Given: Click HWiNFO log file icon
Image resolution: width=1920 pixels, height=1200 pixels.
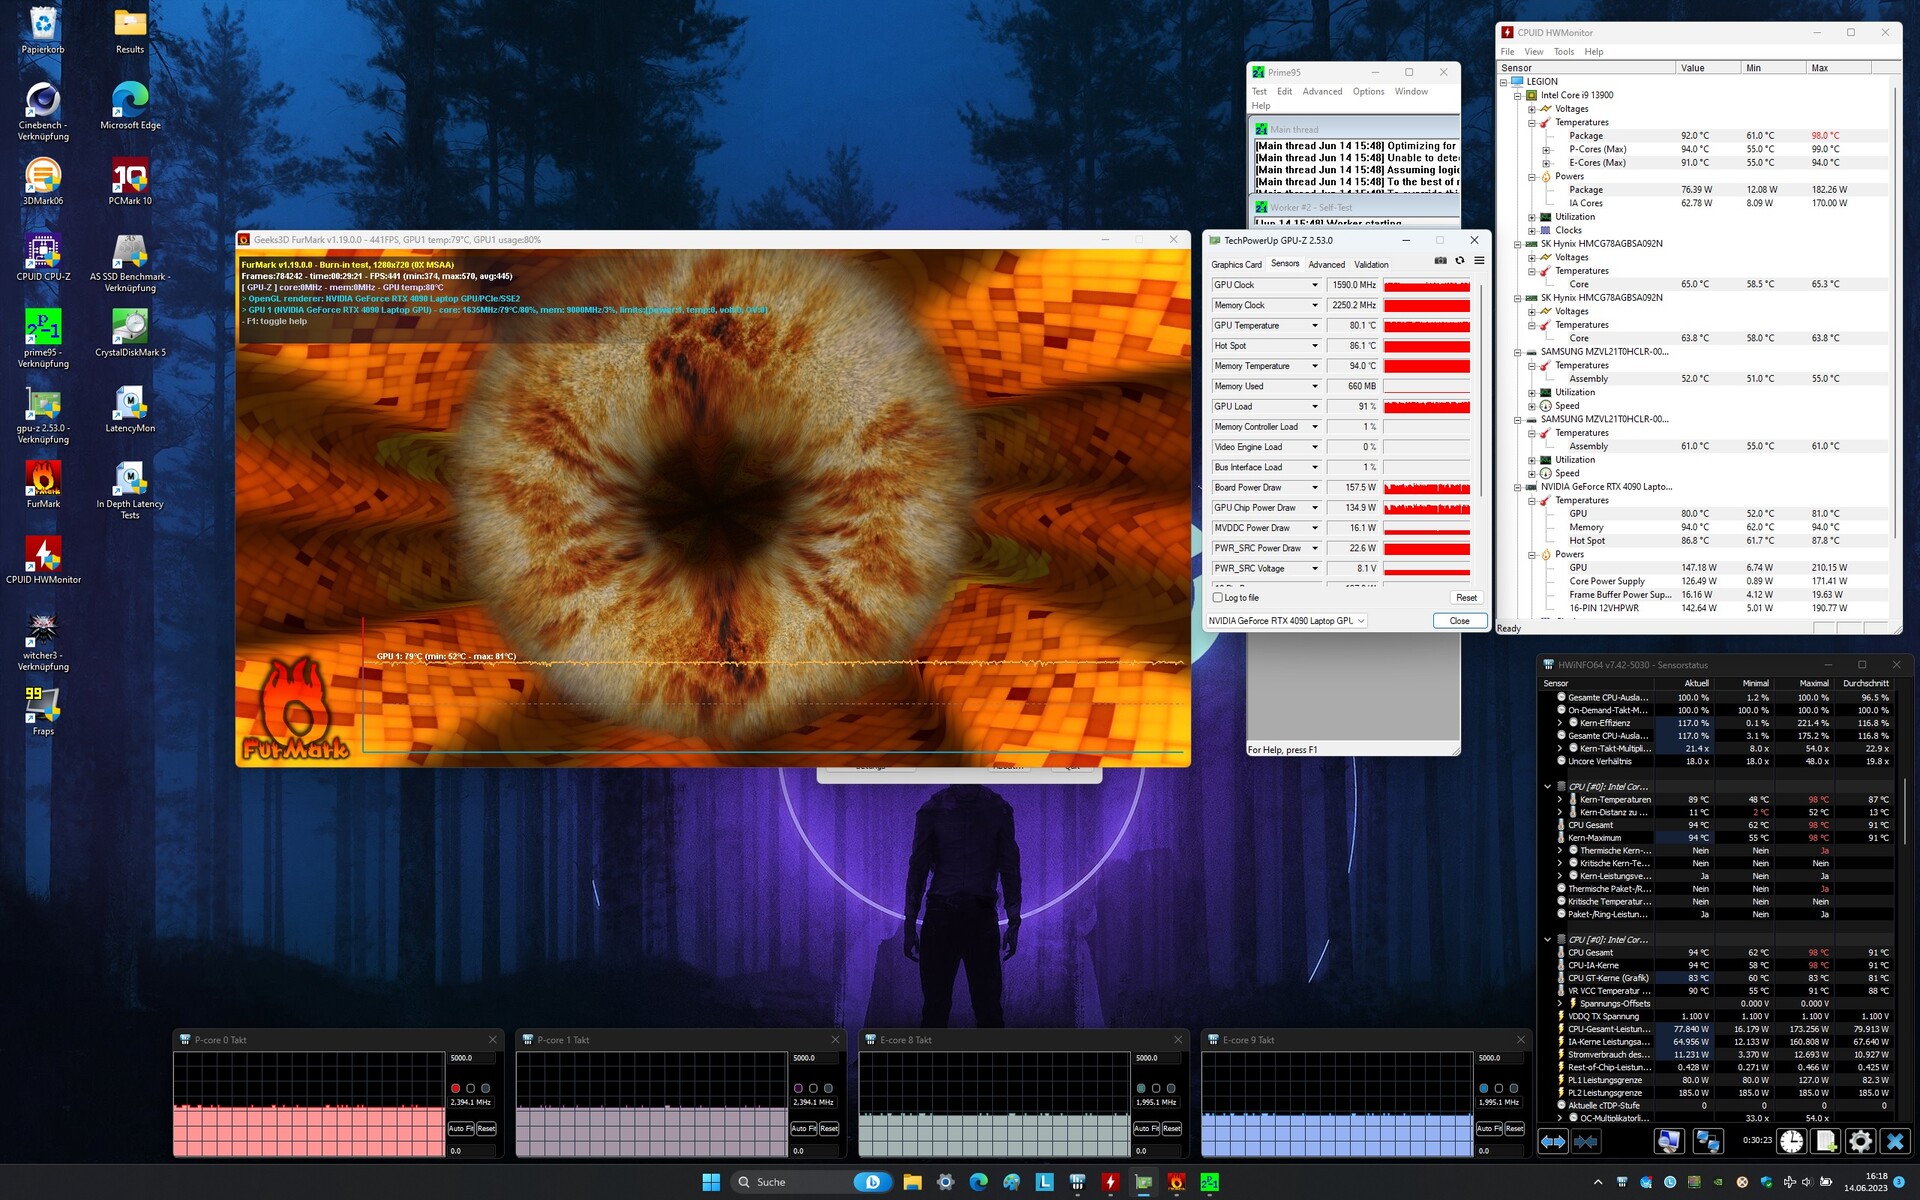Looking at the screenshot, I should (x=1826, y=1141).
